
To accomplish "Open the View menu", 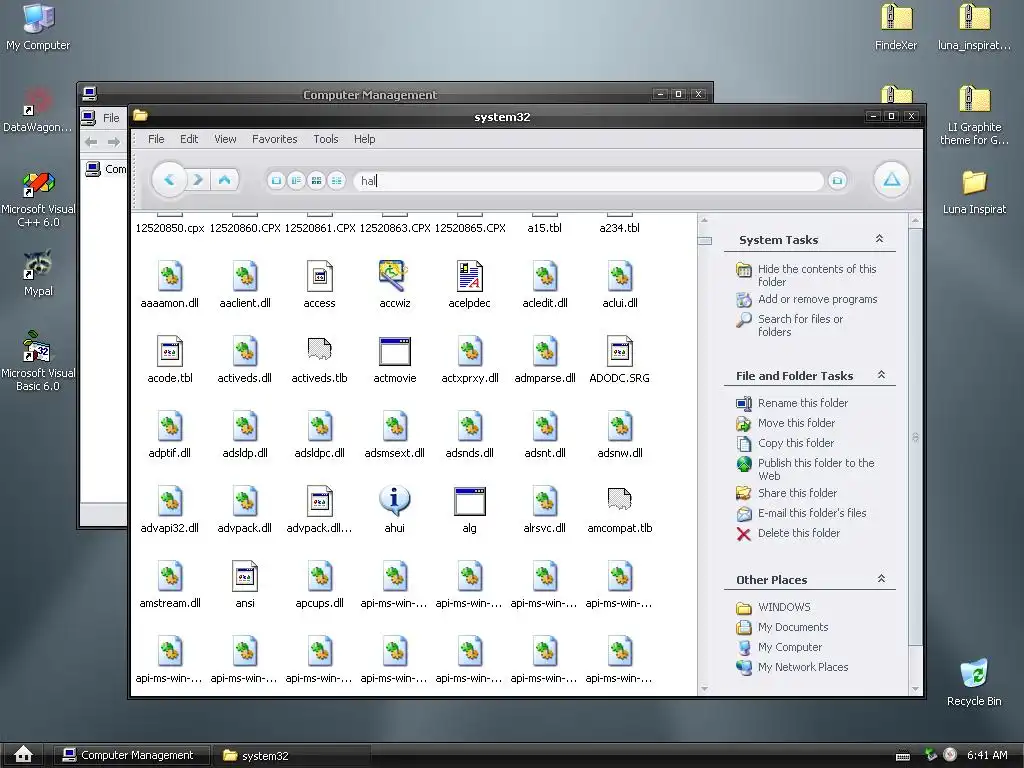I will tap(225, 139).
